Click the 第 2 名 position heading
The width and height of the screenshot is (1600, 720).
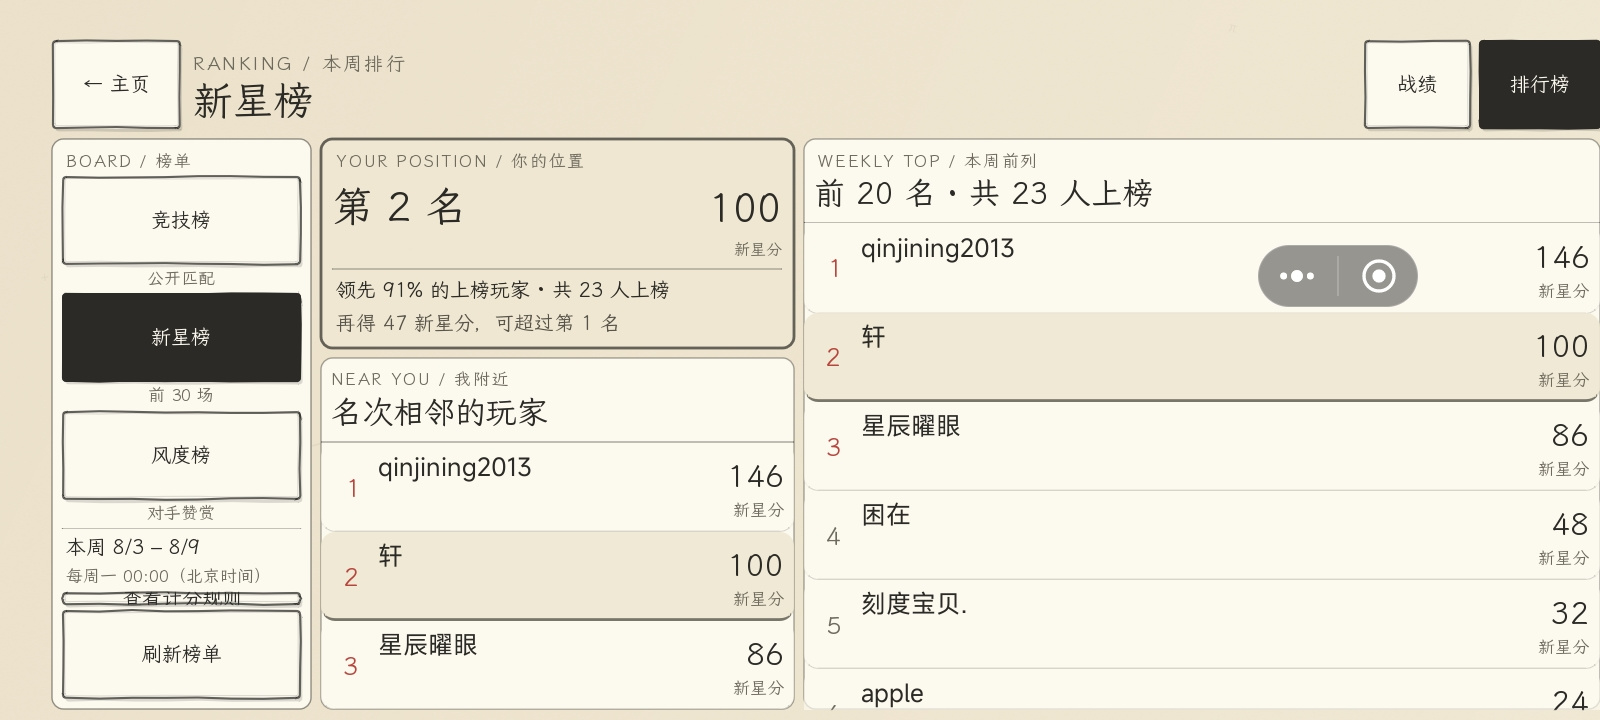399,207
